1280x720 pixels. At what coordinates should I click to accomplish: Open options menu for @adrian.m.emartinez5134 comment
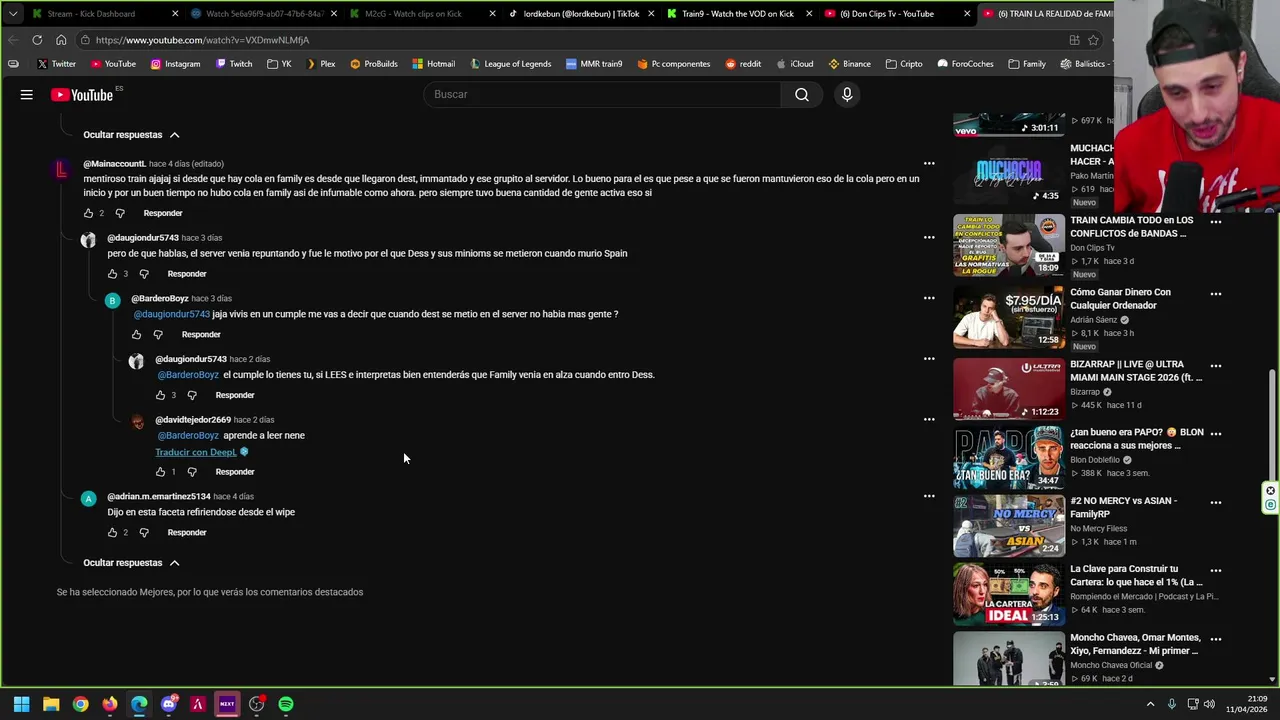[929, 496]
